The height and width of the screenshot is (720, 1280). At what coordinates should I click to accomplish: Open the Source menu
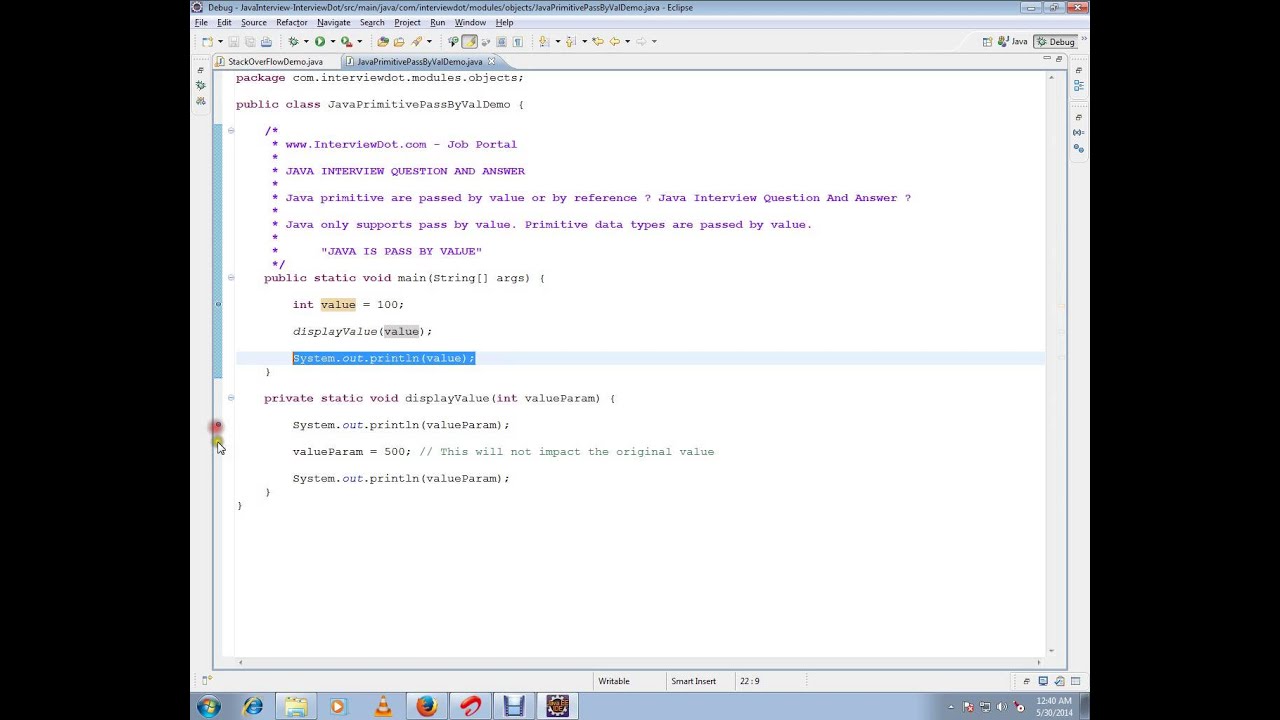[x=254, y=22]
